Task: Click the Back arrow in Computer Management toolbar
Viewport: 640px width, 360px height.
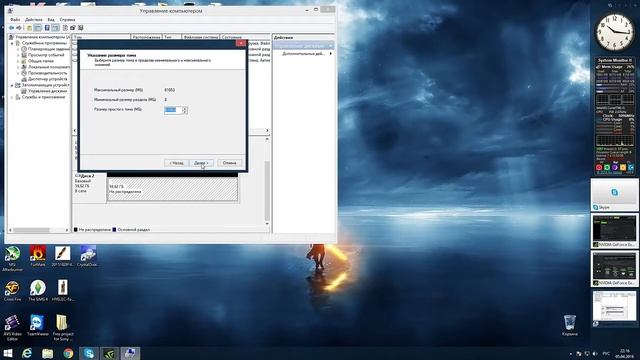Action: pos(11,28)
